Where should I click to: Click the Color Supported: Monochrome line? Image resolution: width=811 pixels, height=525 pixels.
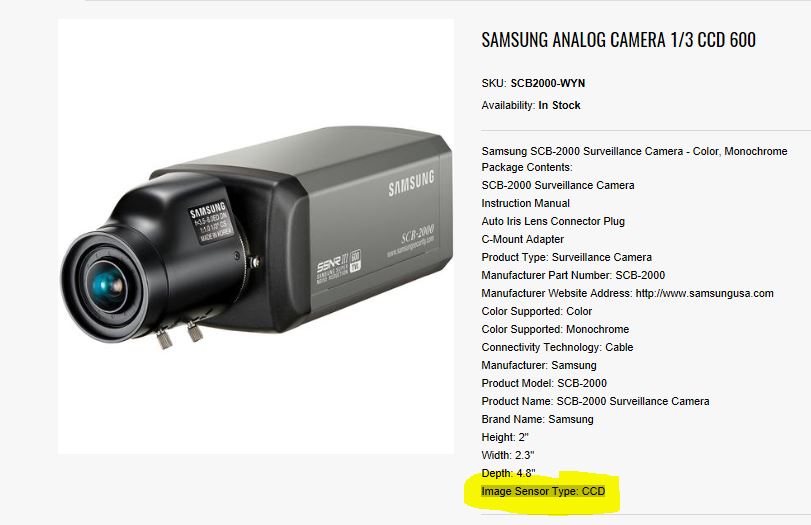(555, 329)
